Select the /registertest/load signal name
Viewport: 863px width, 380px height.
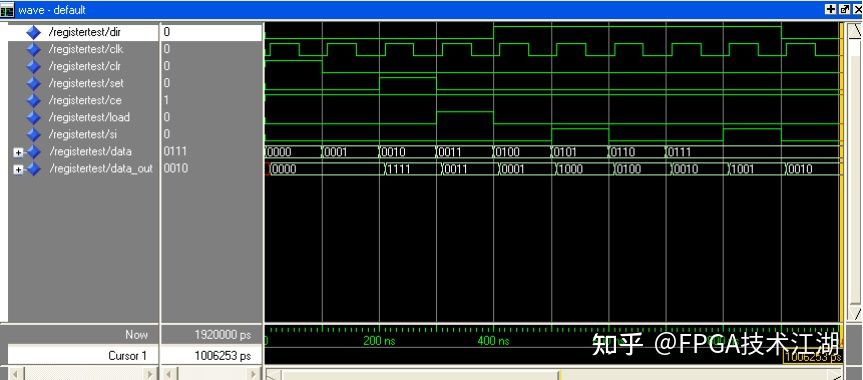(x=89, y=117)
